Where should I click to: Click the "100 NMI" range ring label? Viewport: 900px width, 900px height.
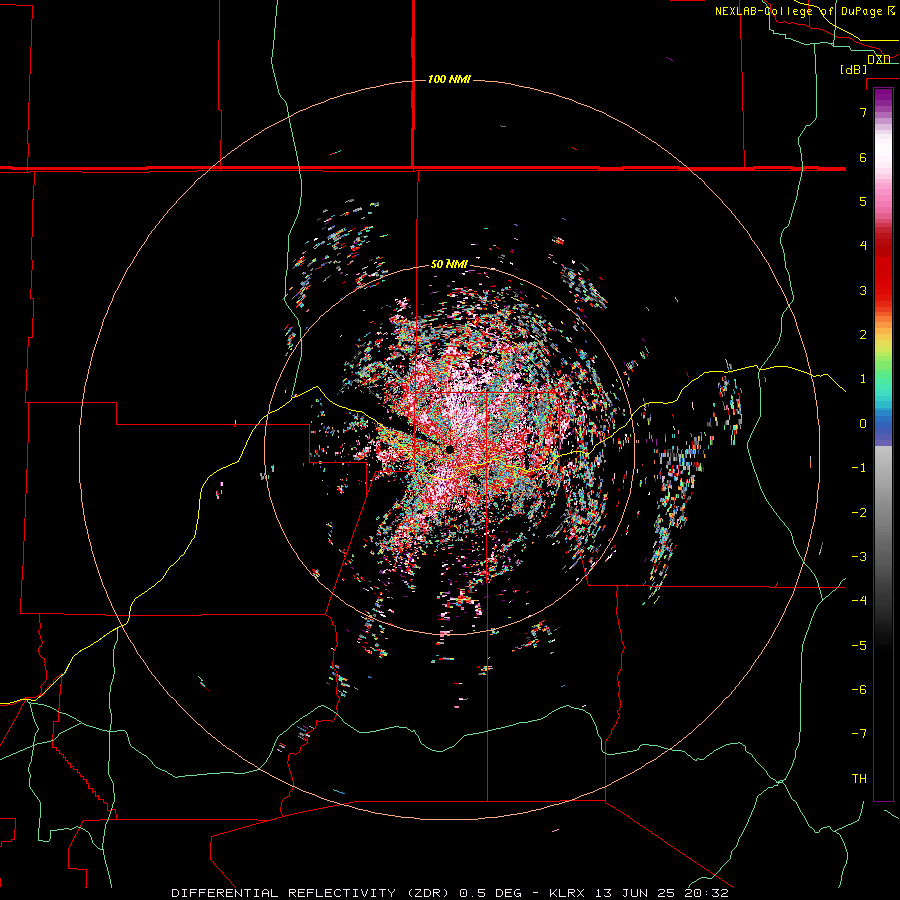tap(449, 79)
